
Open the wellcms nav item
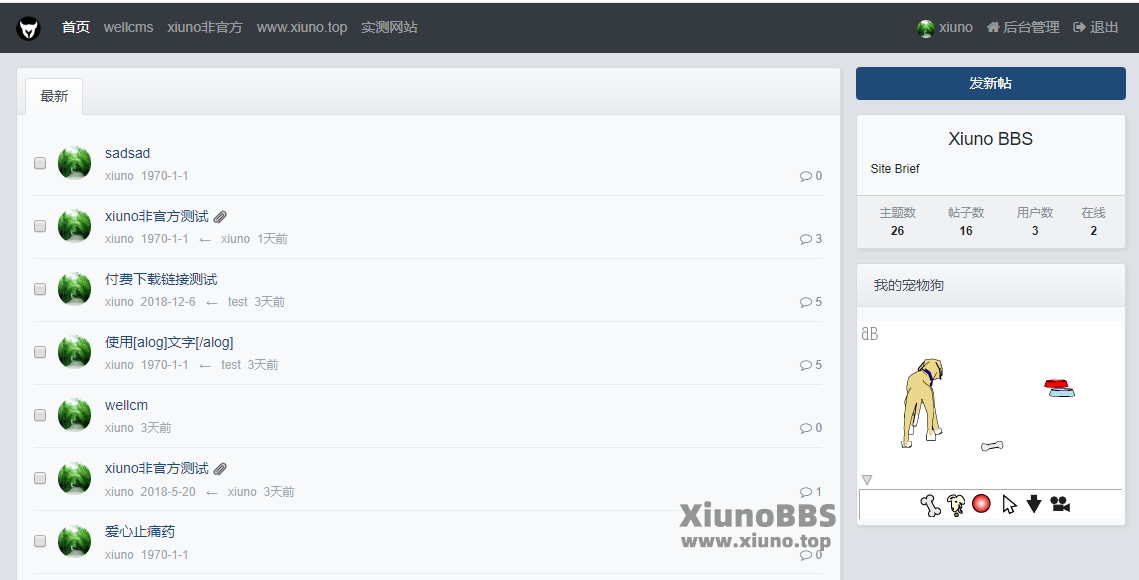tap(129, 28)
